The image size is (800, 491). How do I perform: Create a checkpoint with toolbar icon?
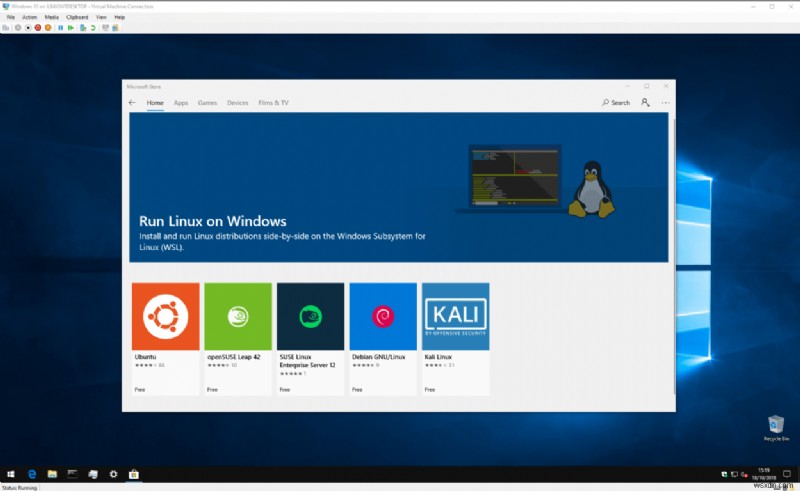(83, 28)
